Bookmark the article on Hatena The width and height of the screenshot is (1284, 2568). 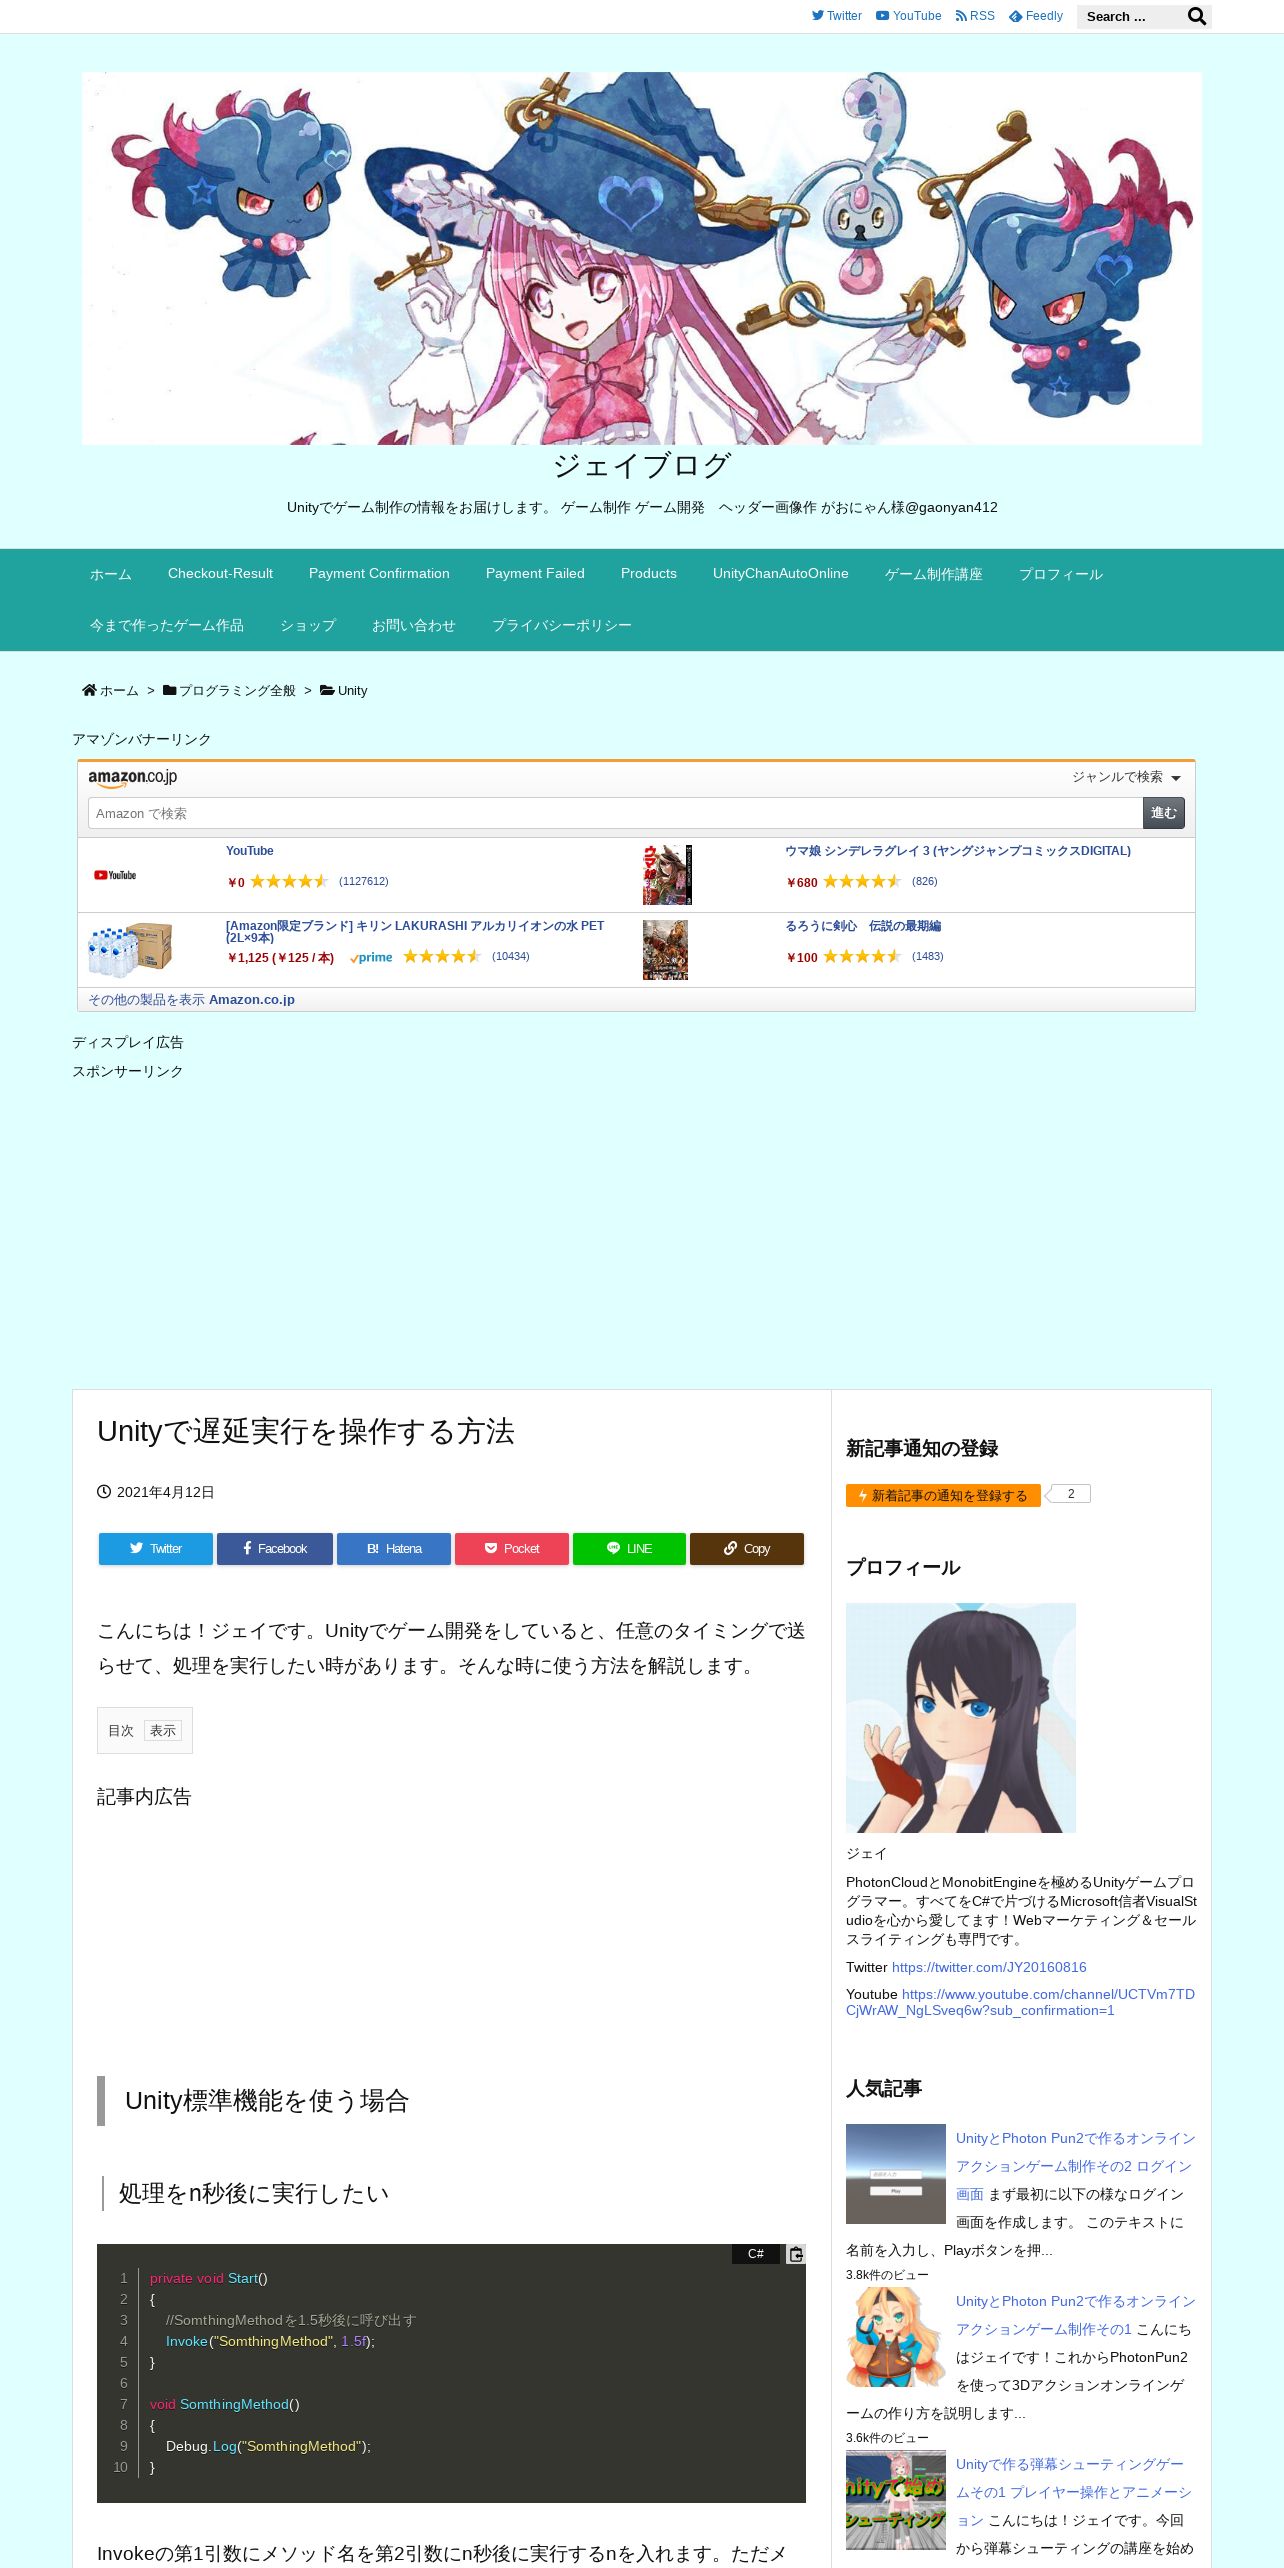click(x=394, y=1548)
